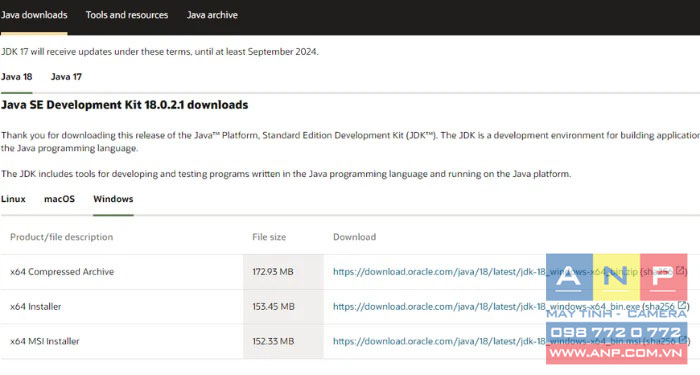This screenshot has width=700, height=375.
Task: Click the Java SE Development Kit 18.0.2.1 heading
Action: pyautogui.click(x=125, y=105)
